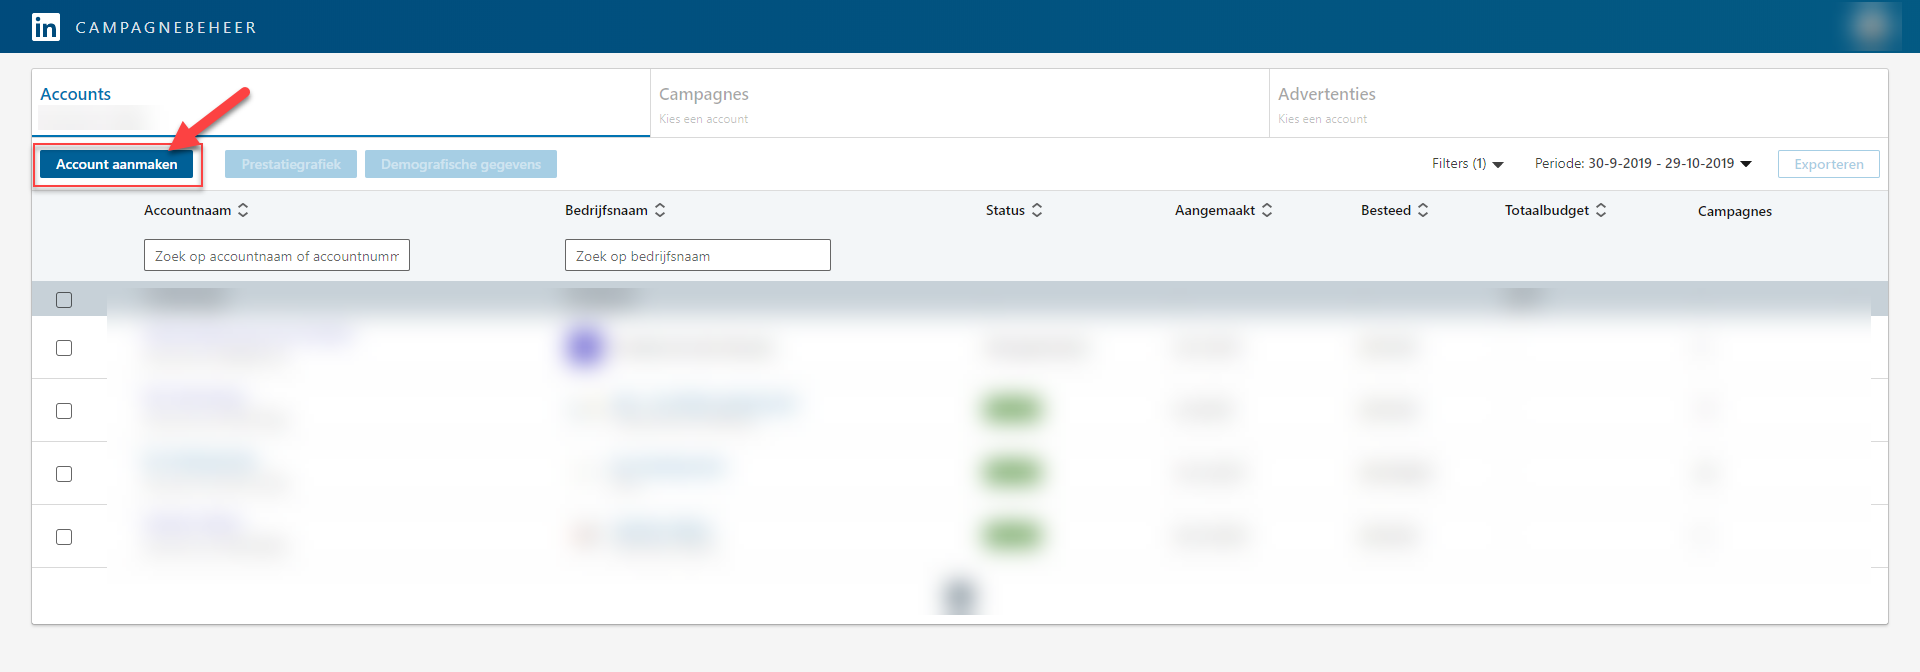Open the Periode date range dropdown
1920x672 pixels.
coord(1643,164)
